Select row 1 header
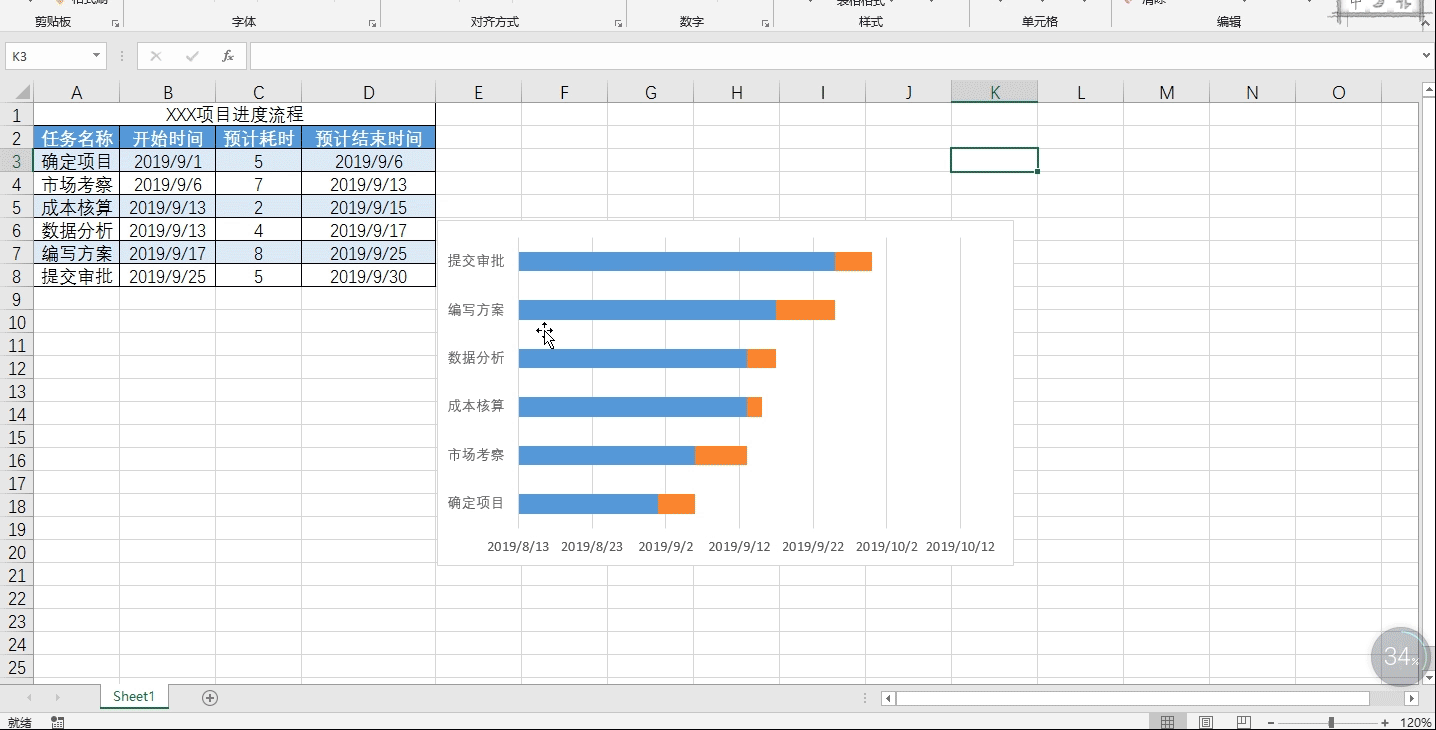Screen dimensions: 1436x730 (x=16, y=115)
